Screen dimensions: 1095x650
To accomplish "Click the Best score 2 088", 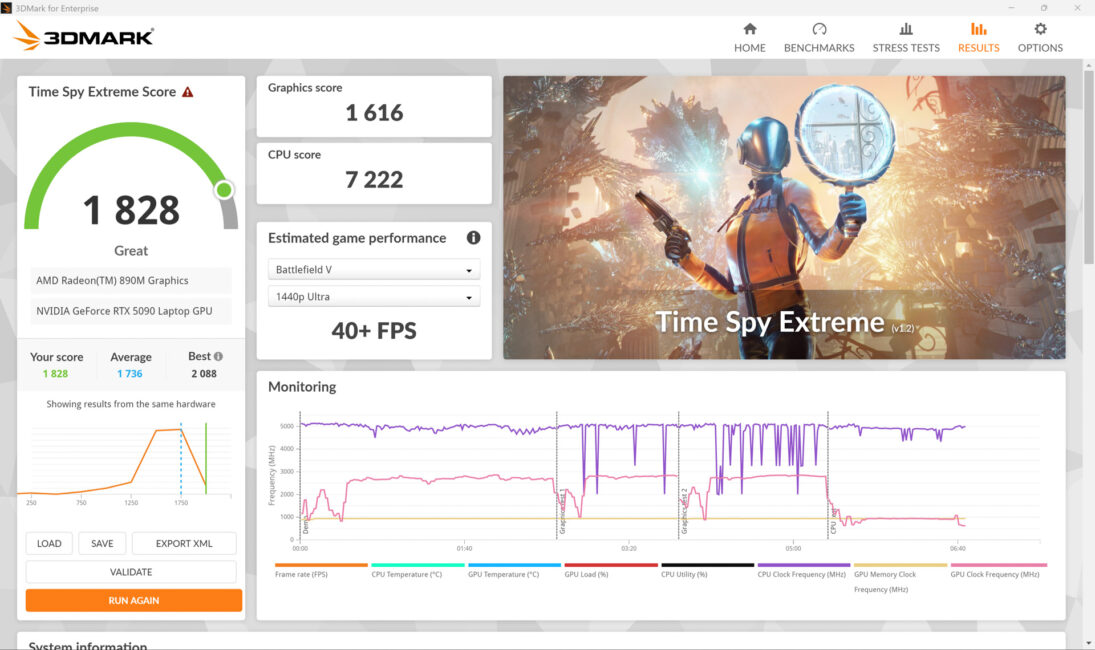I will click(204, 374).
